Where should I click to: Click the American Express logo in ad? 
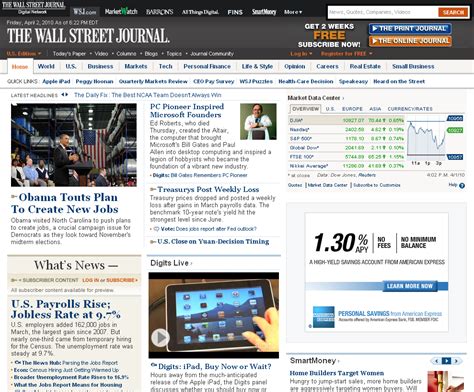point(323,317)
